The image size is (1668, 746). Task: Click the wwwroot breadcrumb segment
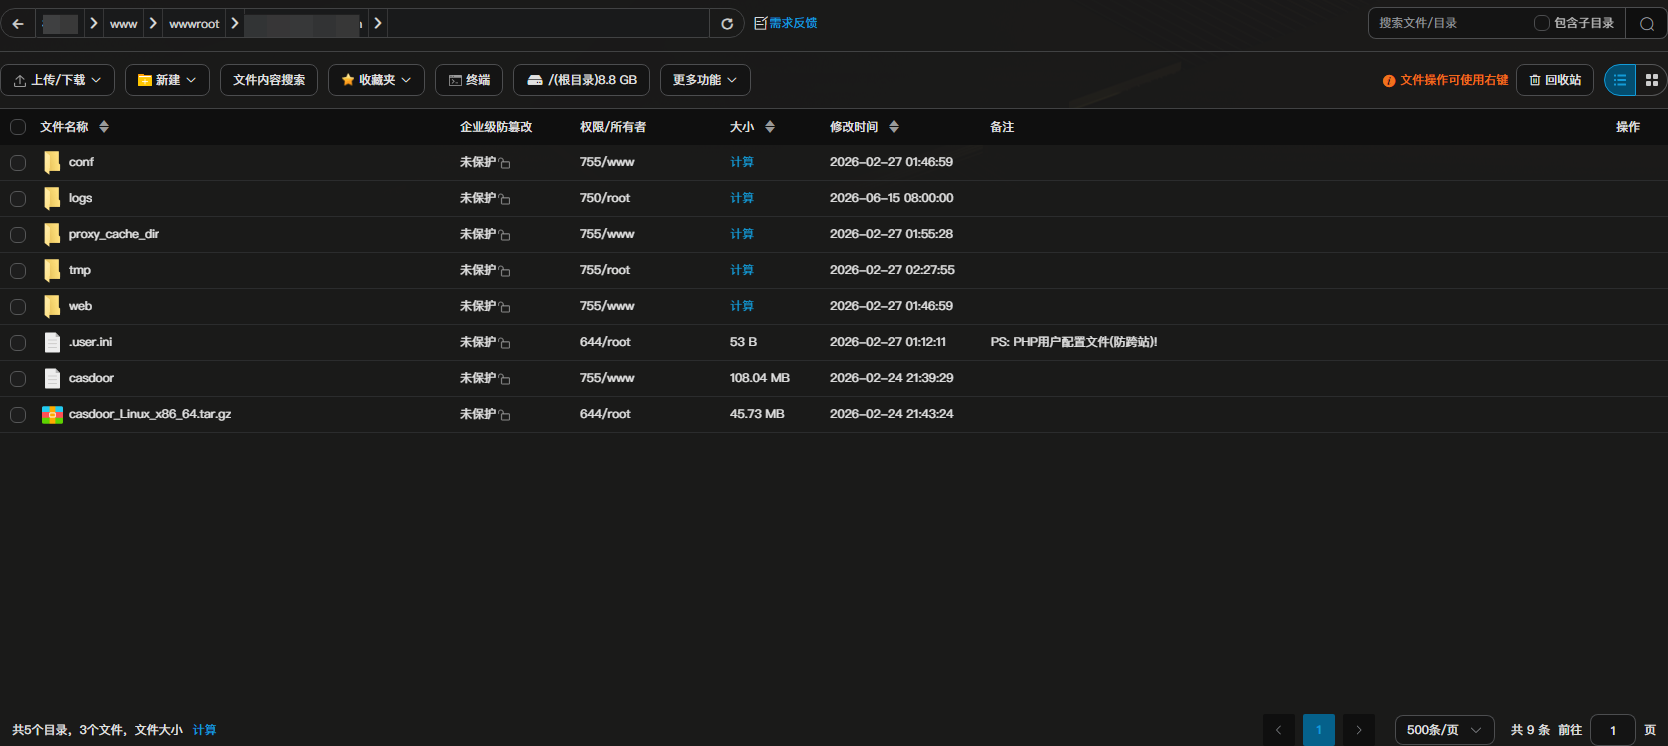tap(194, 24)
